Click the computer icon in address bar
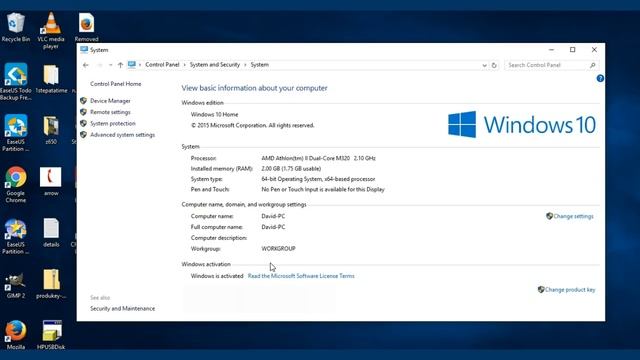This screenshot has width=640, height=360. [131, 64]
